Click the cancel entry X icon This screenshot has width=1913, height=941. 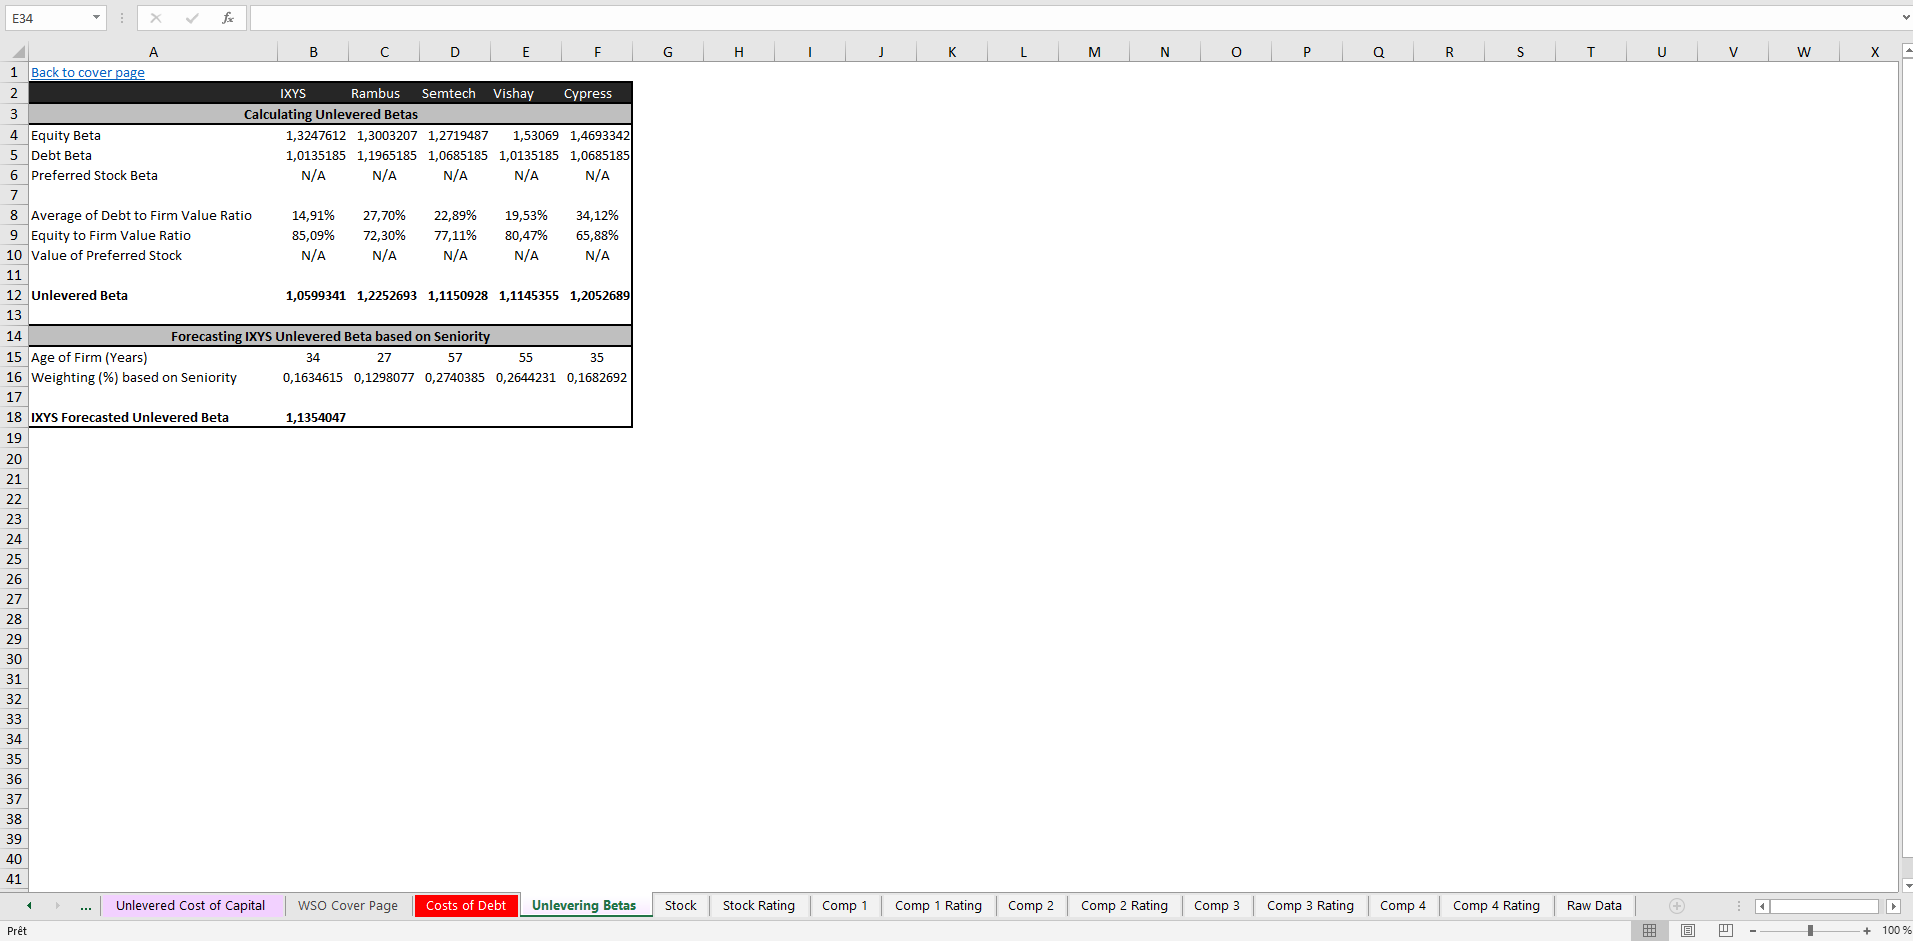click(x=156, y=18)
